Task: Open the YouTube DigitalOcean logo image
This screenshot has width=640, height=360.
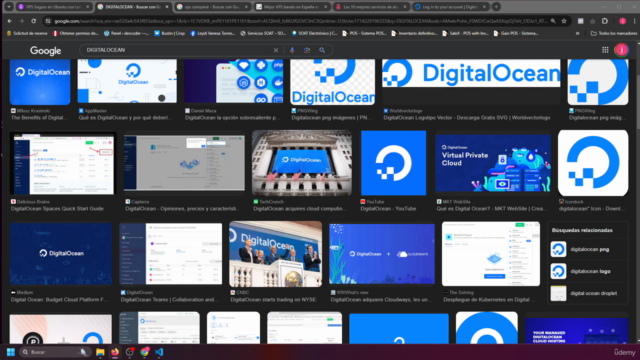Action: coord(393,163)
